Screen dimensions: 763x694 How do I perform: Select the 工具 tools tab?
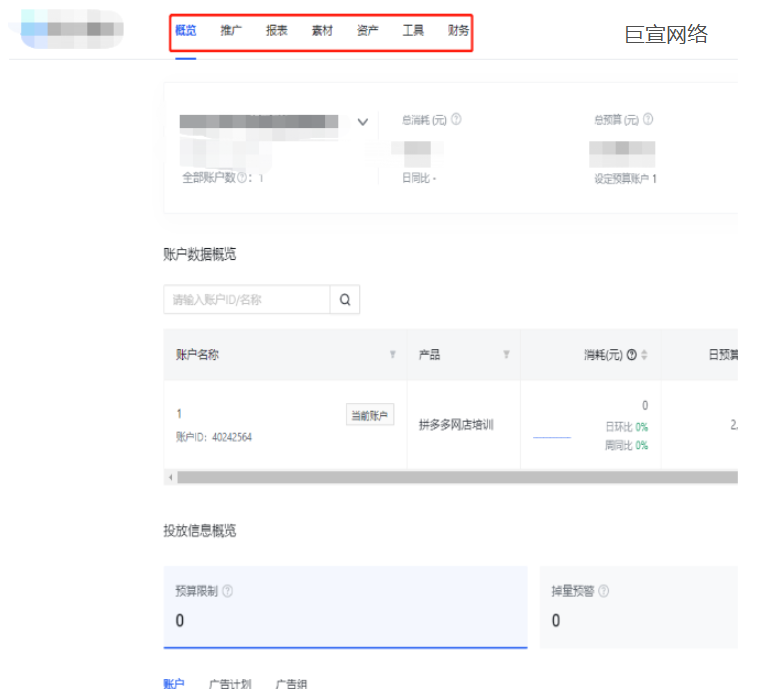click(413, 31)
